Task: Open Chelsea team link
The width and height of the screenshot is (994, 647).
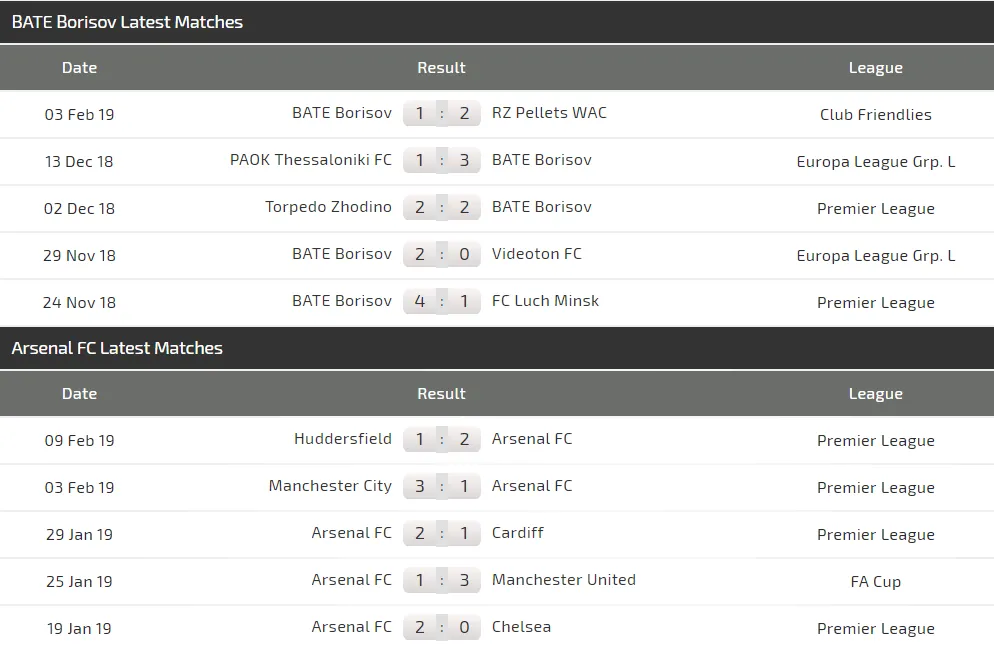Action: tap(521, 627)
